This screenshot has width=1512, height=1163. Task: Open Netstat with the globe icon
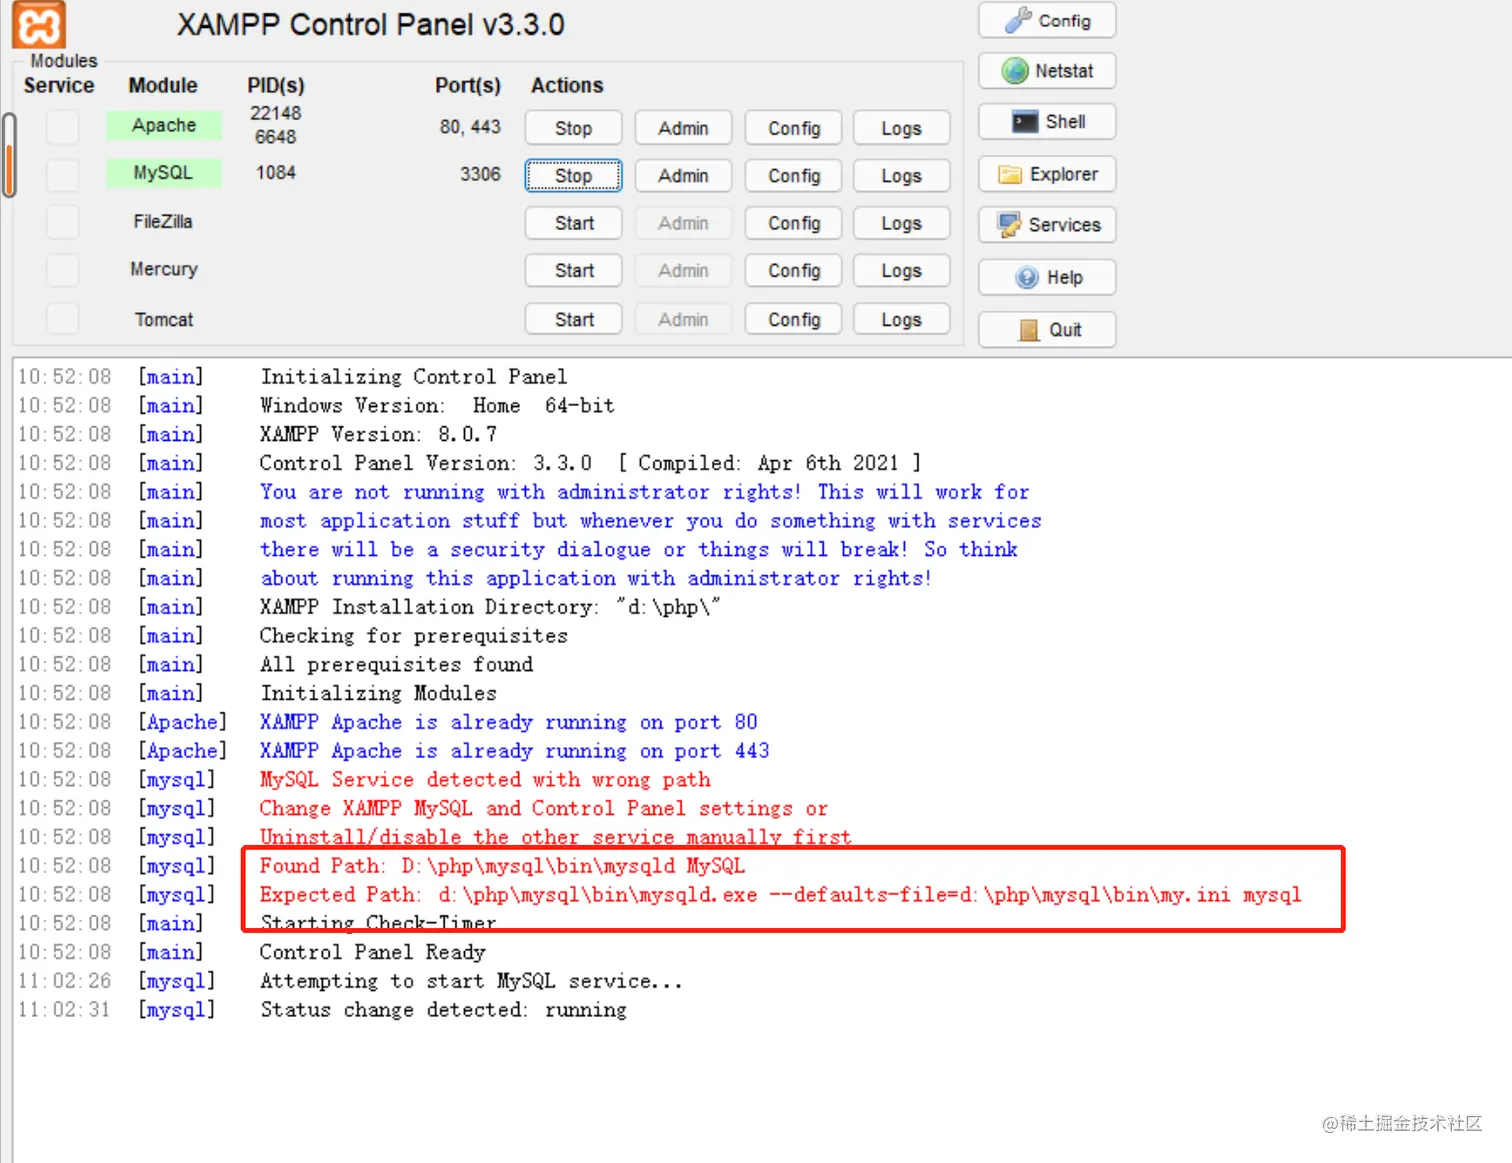click(x=1047, y=71)
